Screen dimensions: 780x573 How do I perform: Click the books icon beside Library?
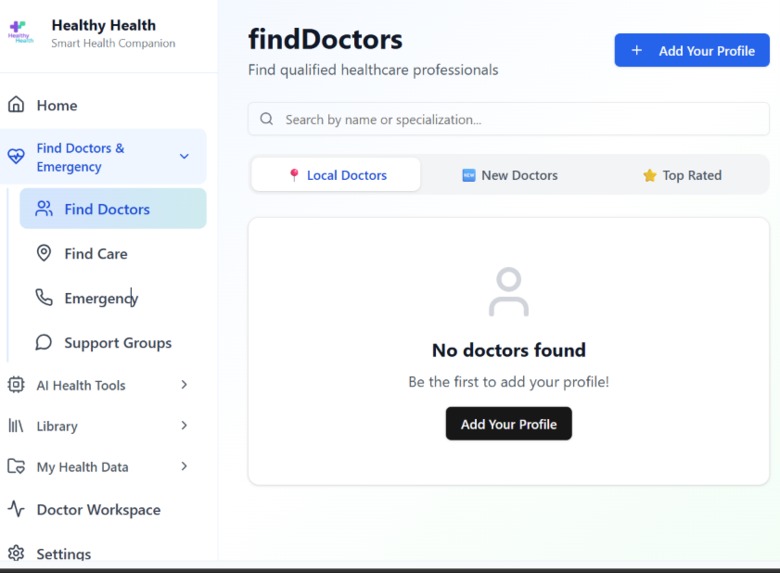[16, 426]
